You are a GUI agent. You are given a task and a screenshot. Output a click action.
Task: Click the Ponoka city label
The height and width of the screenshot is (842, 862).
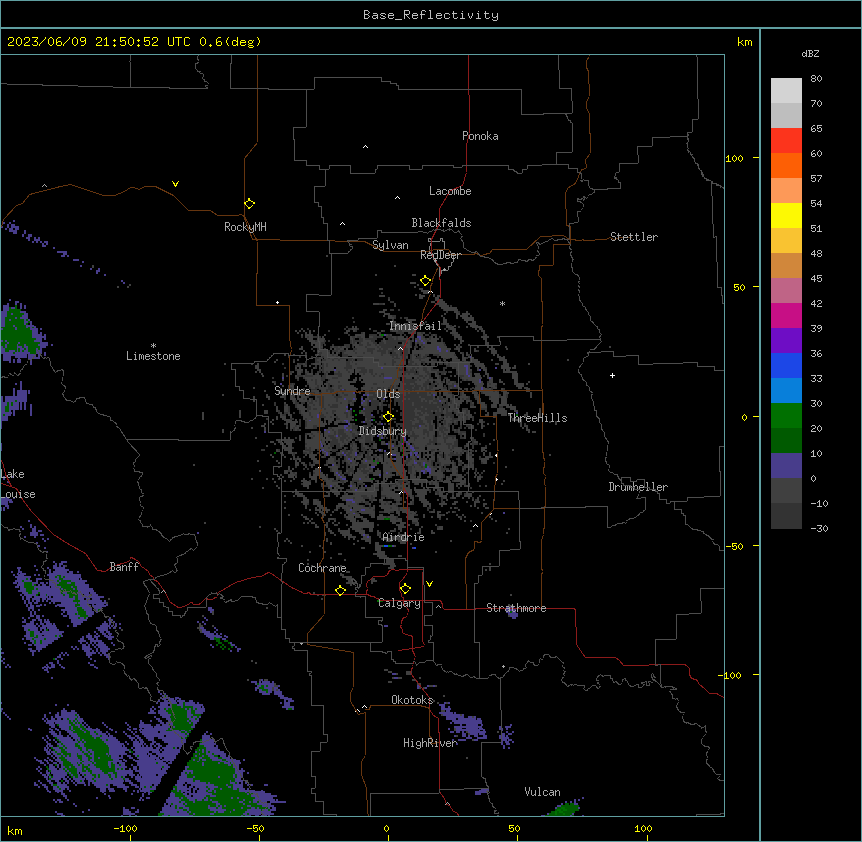(480, 136)
